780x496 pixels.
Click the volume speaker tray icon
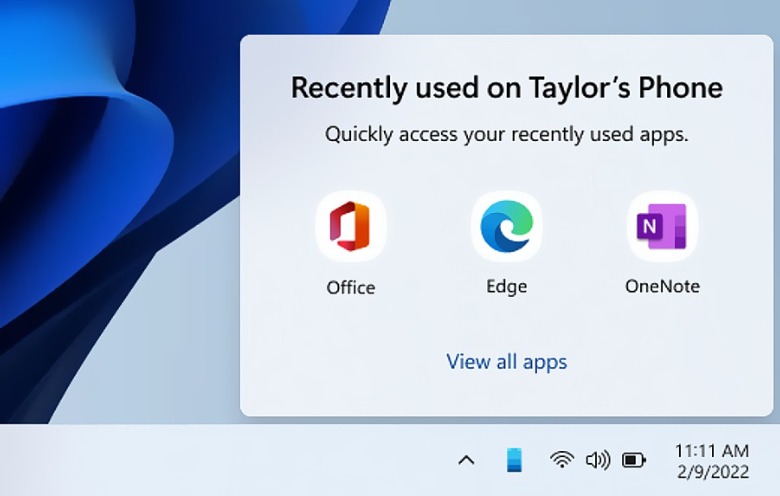tap(597, 460)
